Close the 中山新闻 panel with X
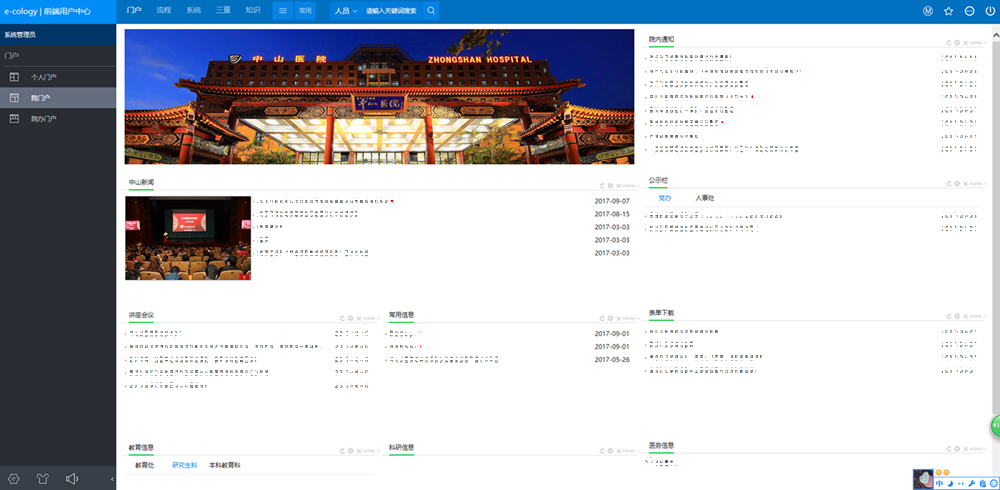The width and height of the screenshot is (1000, 490). tap(619, 185)
